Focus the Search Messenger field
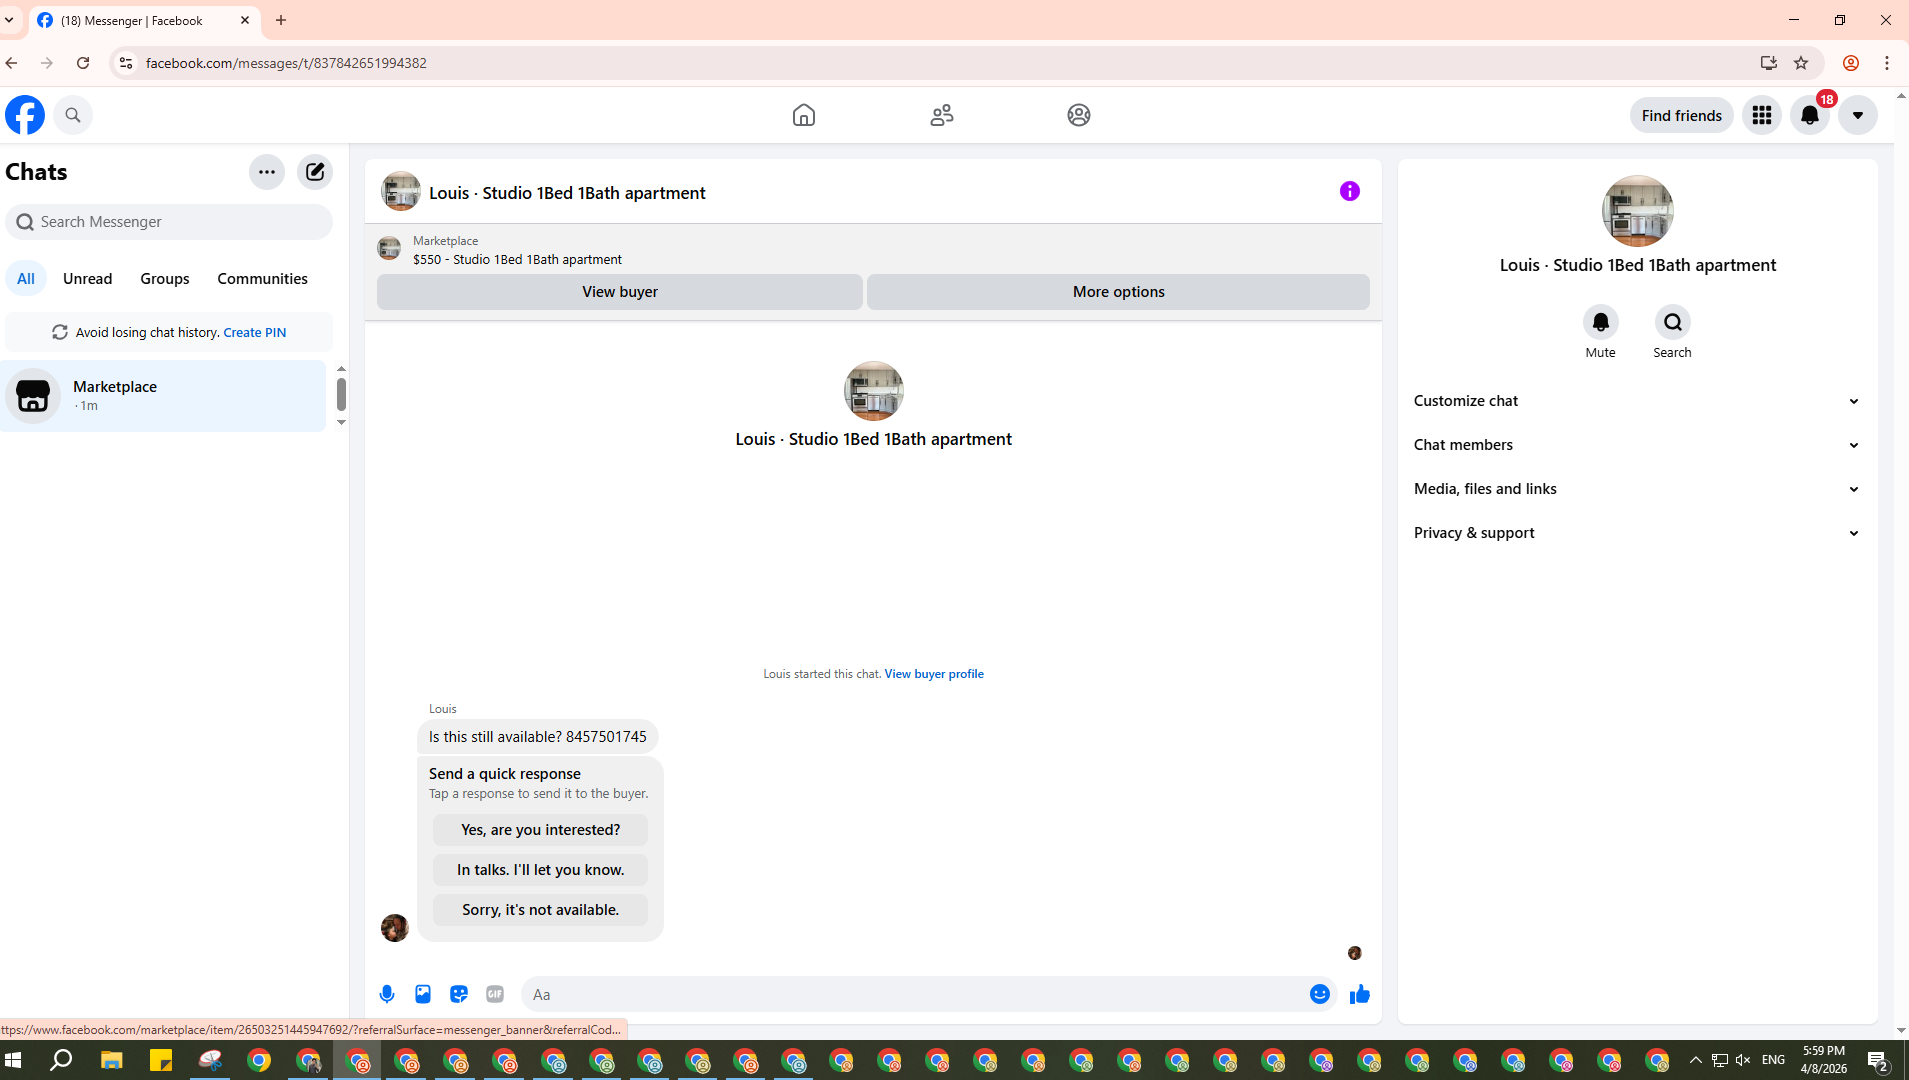1909x1080 pixels. pos(169,222)
